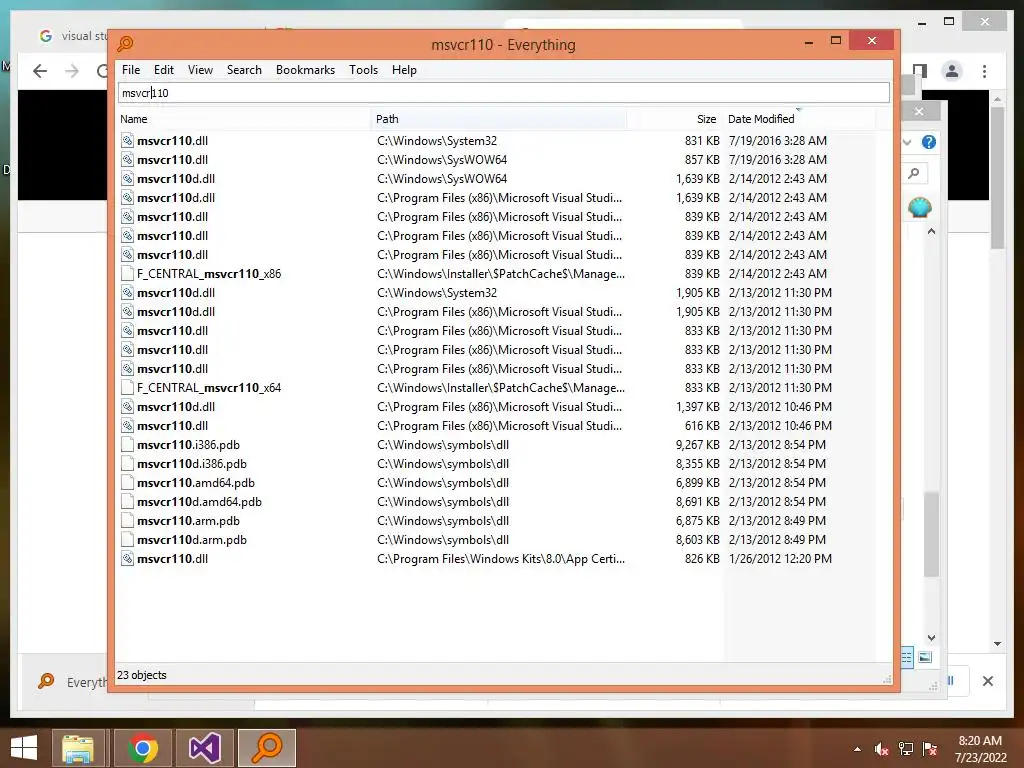The width and height of the screenshot is (1024, 768).
Task: Click Chrome forward arrow button
Action: coord(72,71)
